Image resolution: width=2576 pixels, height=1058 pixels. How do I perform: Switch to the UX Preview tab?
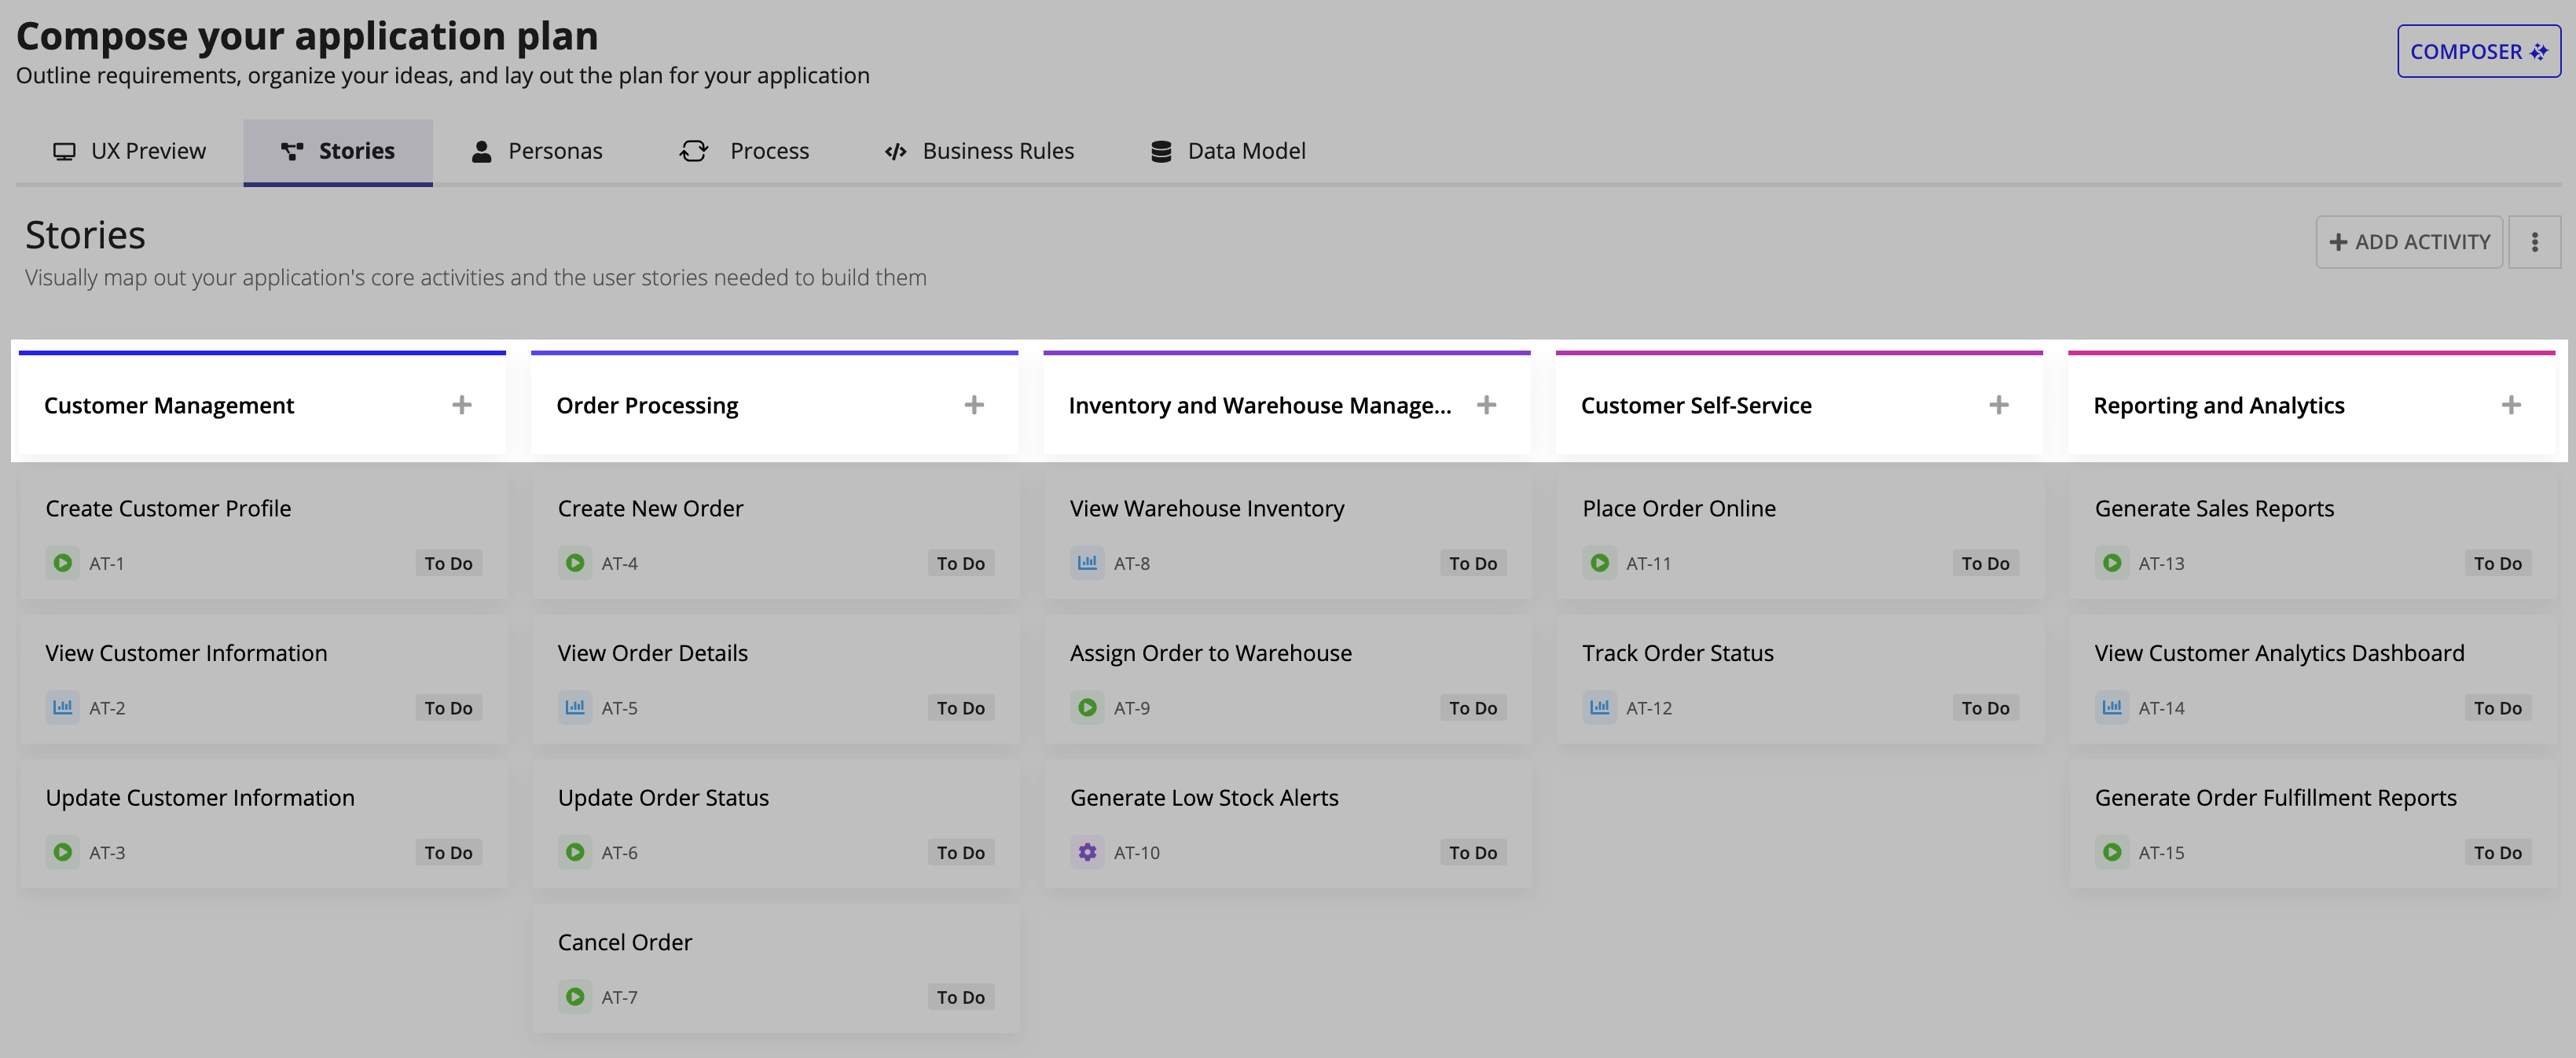coord(129,151)
